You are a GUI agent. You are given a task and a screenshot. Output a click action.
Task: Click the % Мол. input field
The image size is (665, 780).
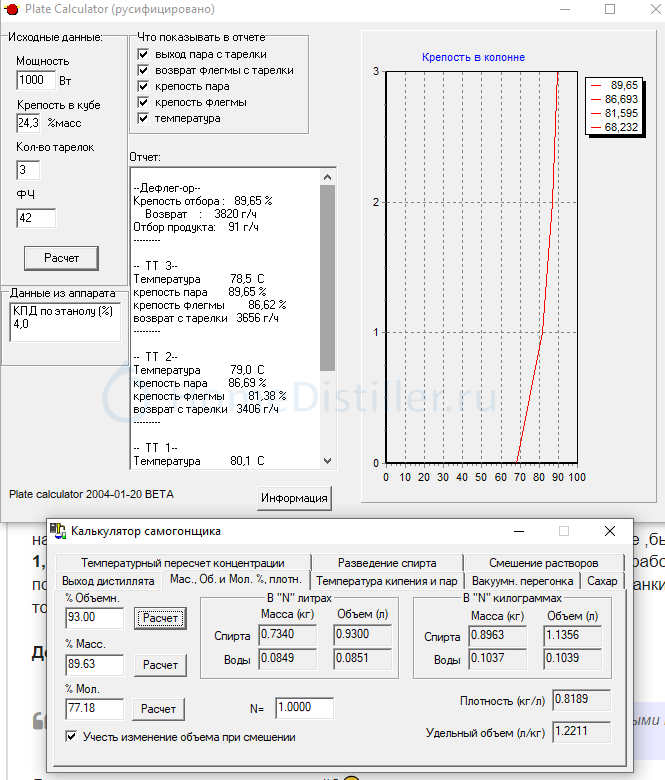point(95,708)
